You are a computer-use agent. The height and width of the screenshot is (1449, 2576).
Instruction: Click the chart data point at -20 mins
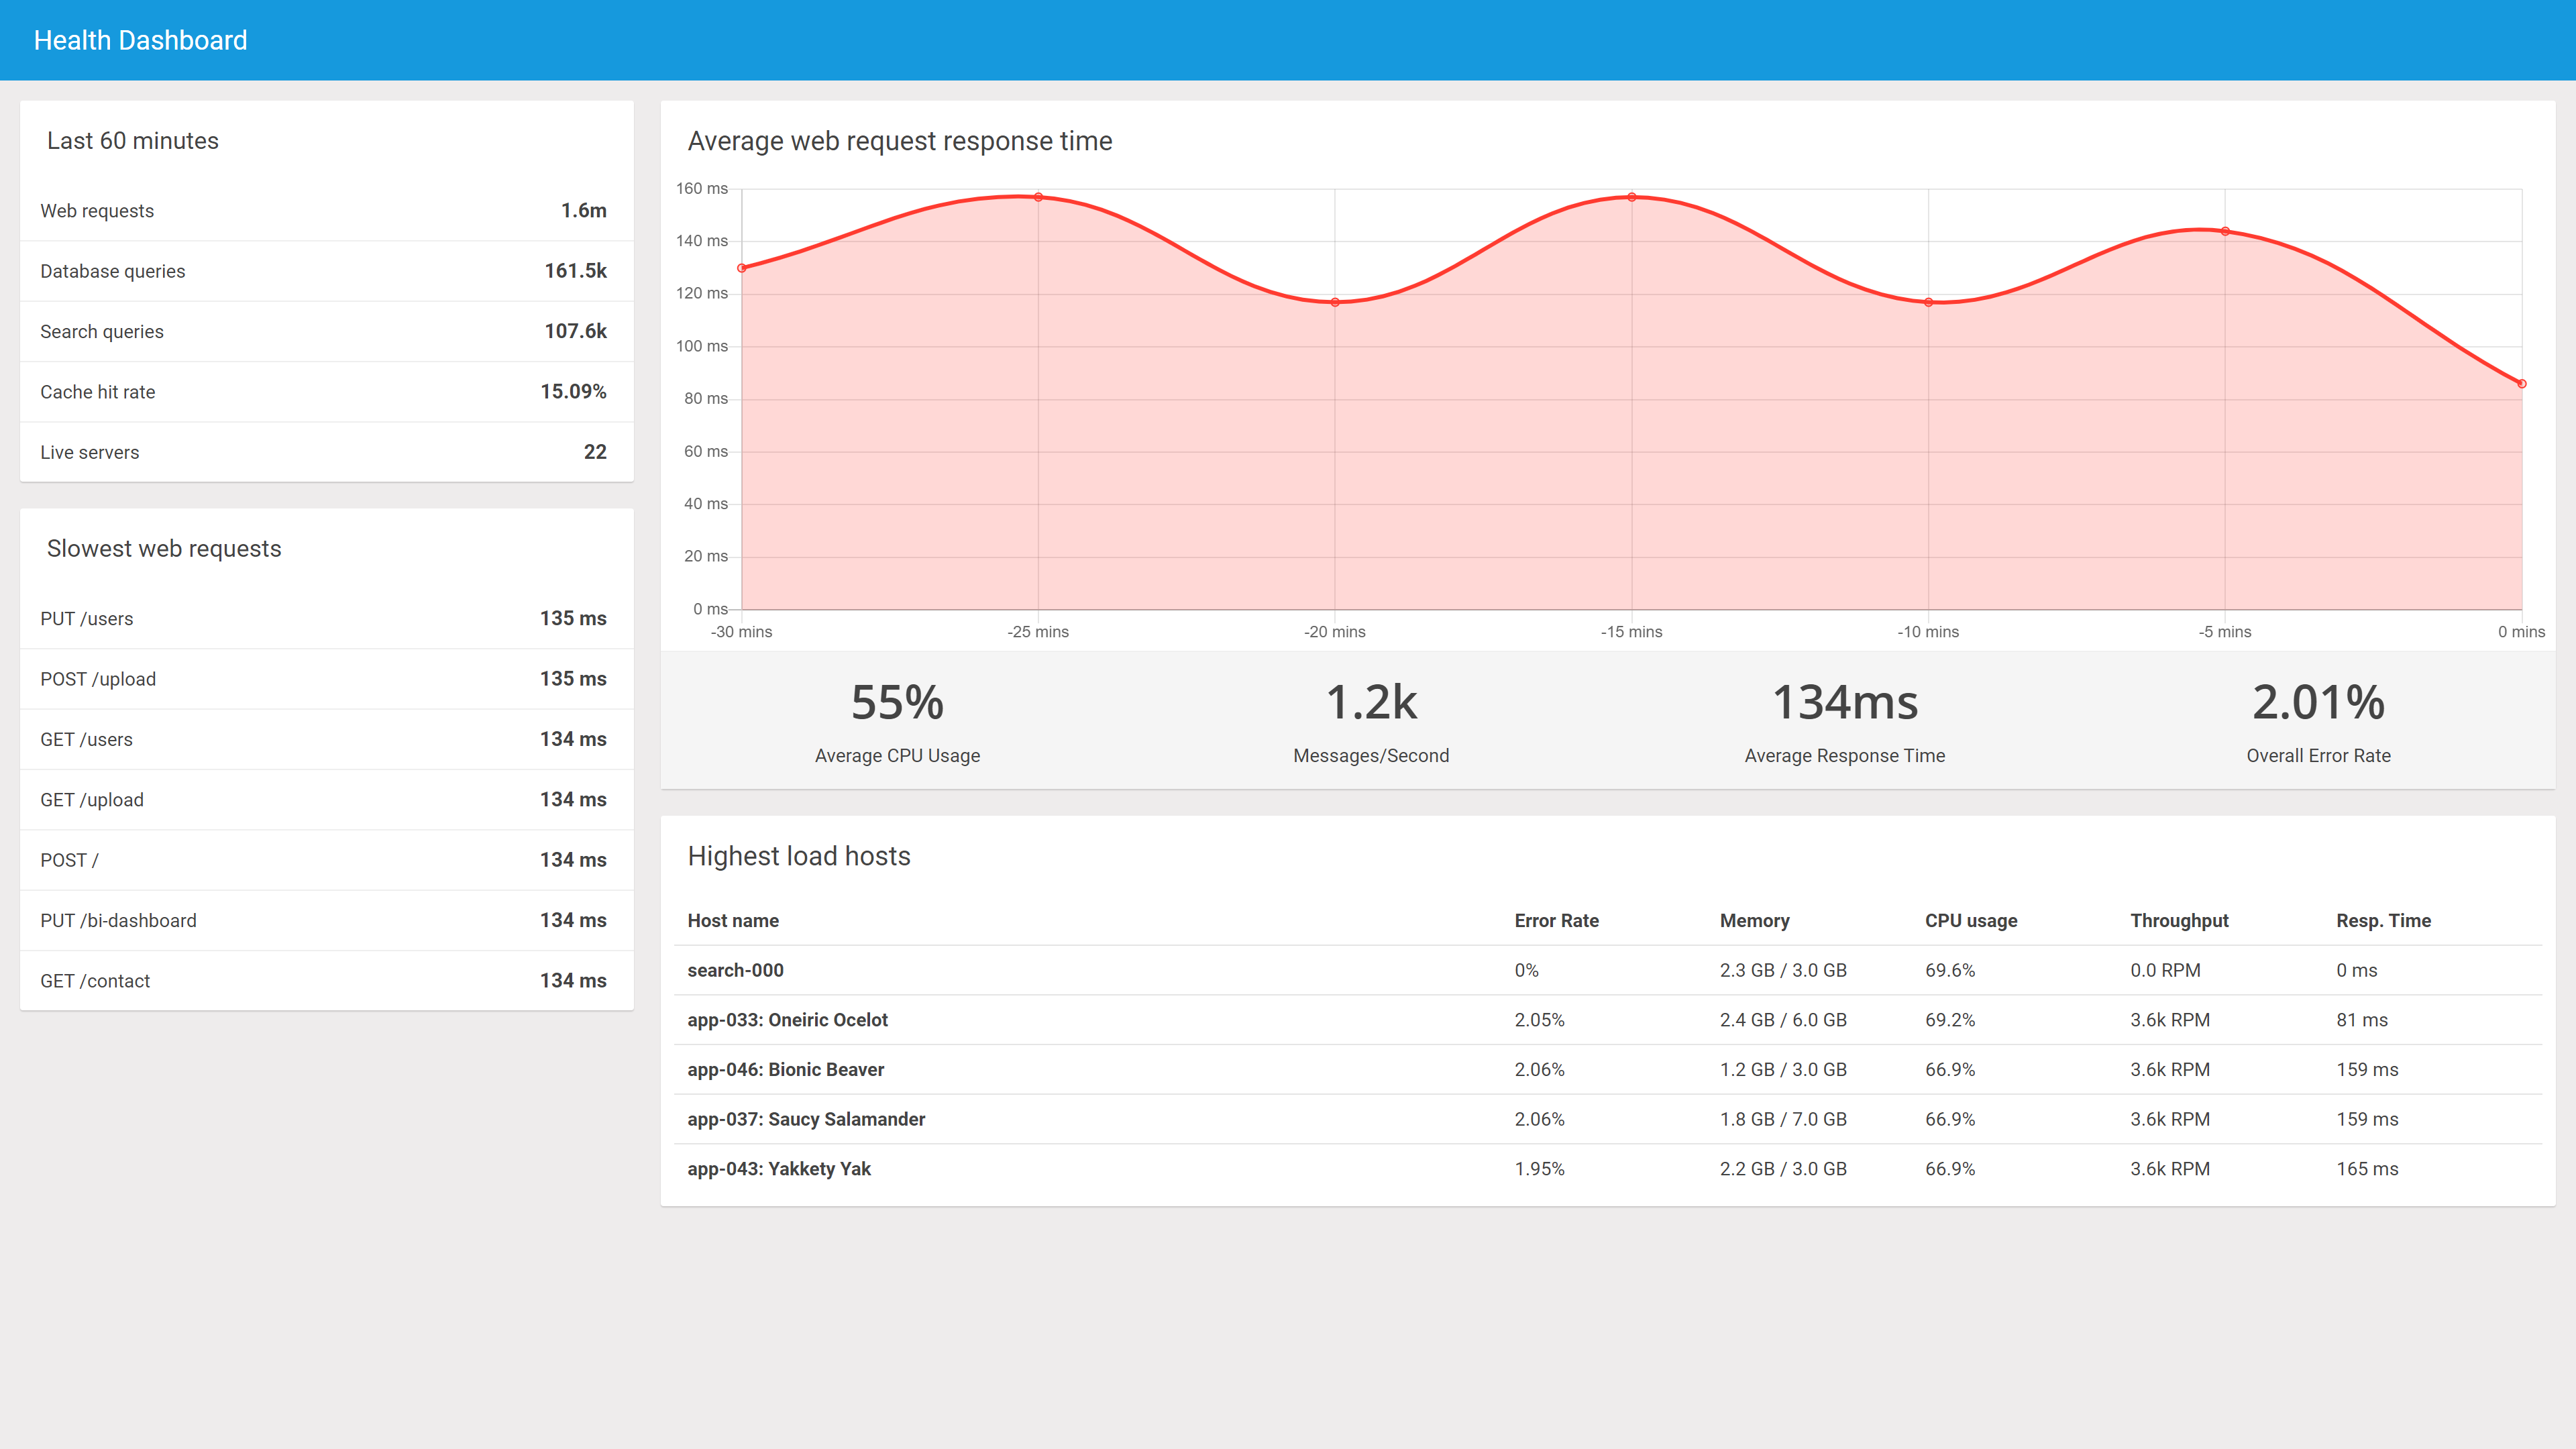pos(1335,302)
